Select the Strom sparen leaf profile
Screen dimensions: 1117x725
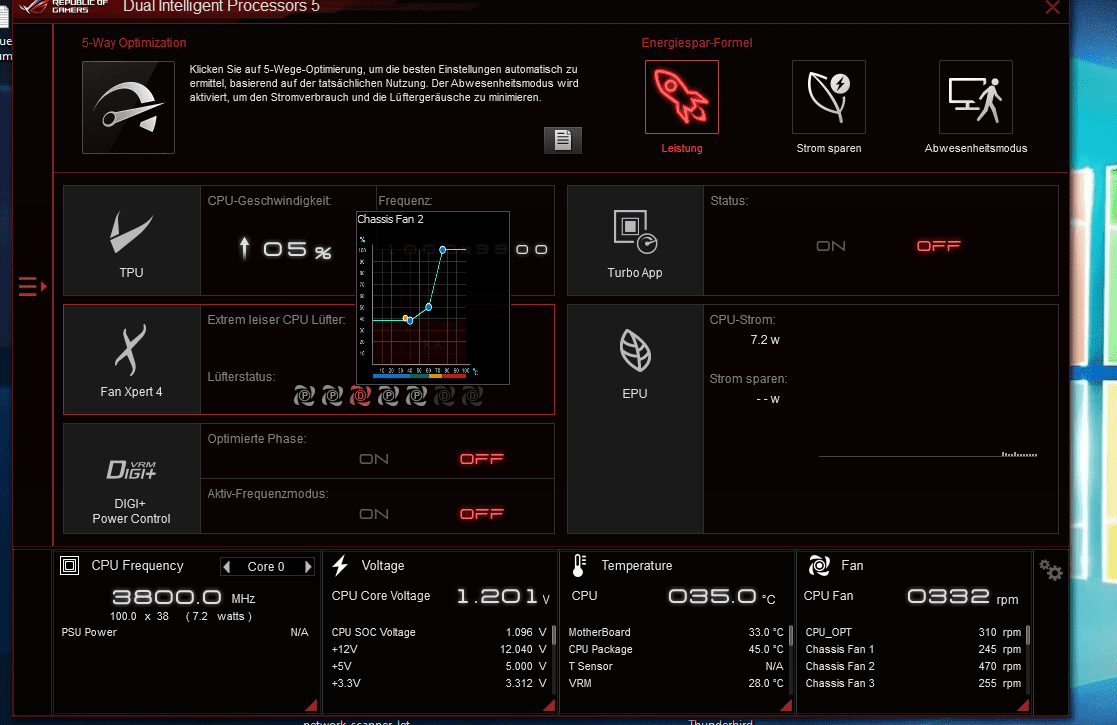tap(828, 97)
